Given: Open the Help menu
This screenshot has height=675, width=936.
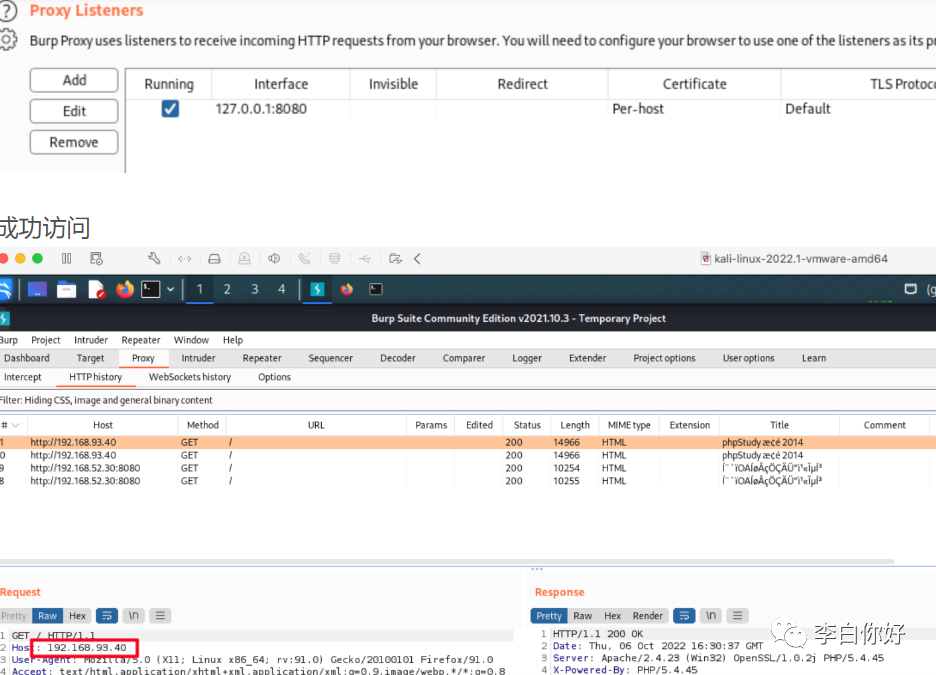Looking at the screenshot, I should click(233, 340).
